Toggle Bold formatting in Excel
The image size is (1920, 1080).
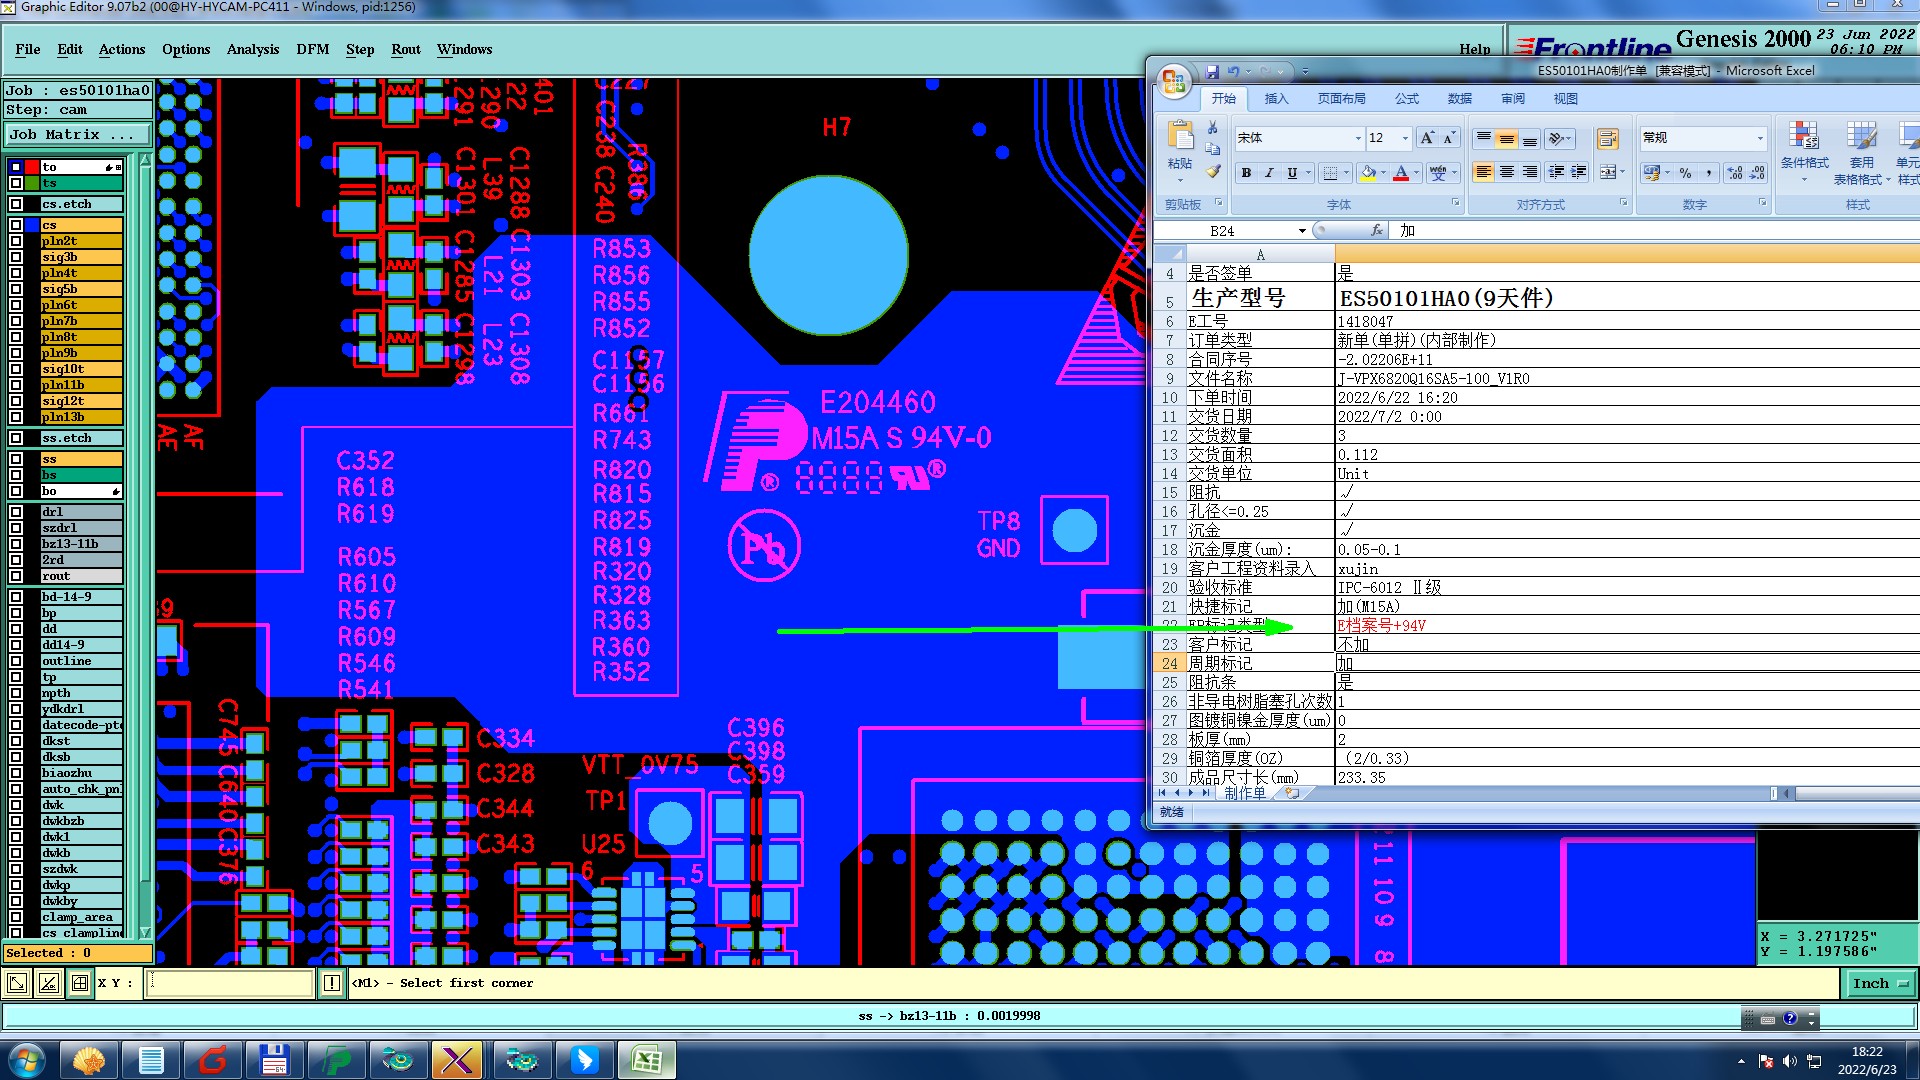[x=1246, y=173]
